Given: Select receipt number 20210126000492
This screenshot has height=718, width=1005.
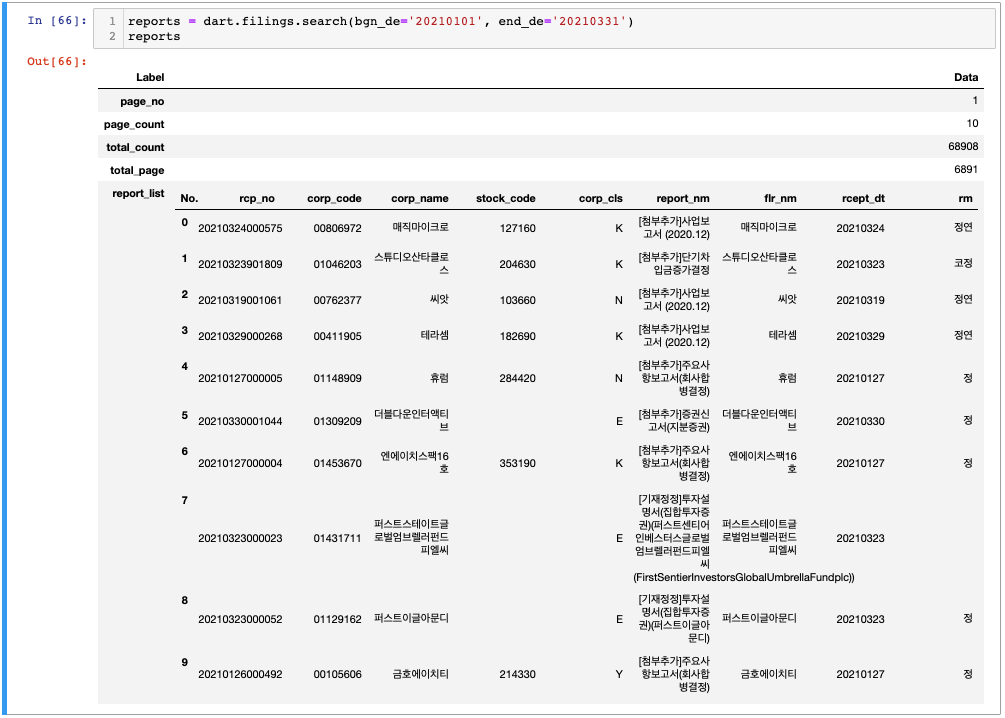Looking at the screenshot, I should pos(240,674).
